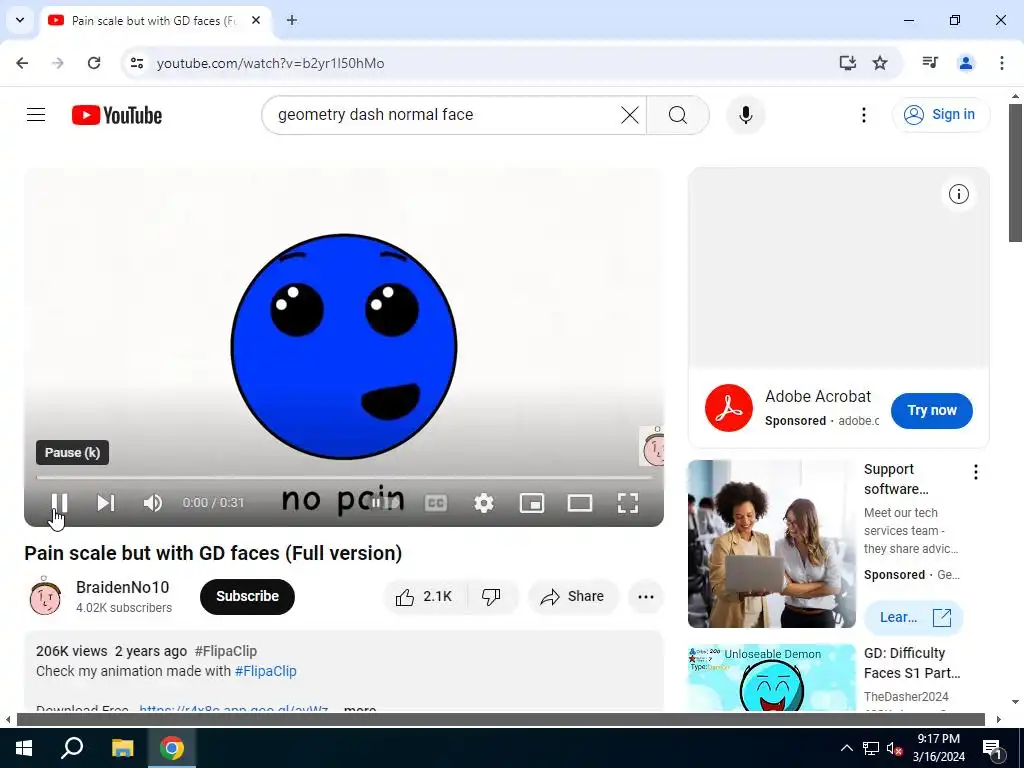The width and height of the screenshot is (1024, 768).
Task: Open more actions ellipsis under video
Action: pos(646,596)
